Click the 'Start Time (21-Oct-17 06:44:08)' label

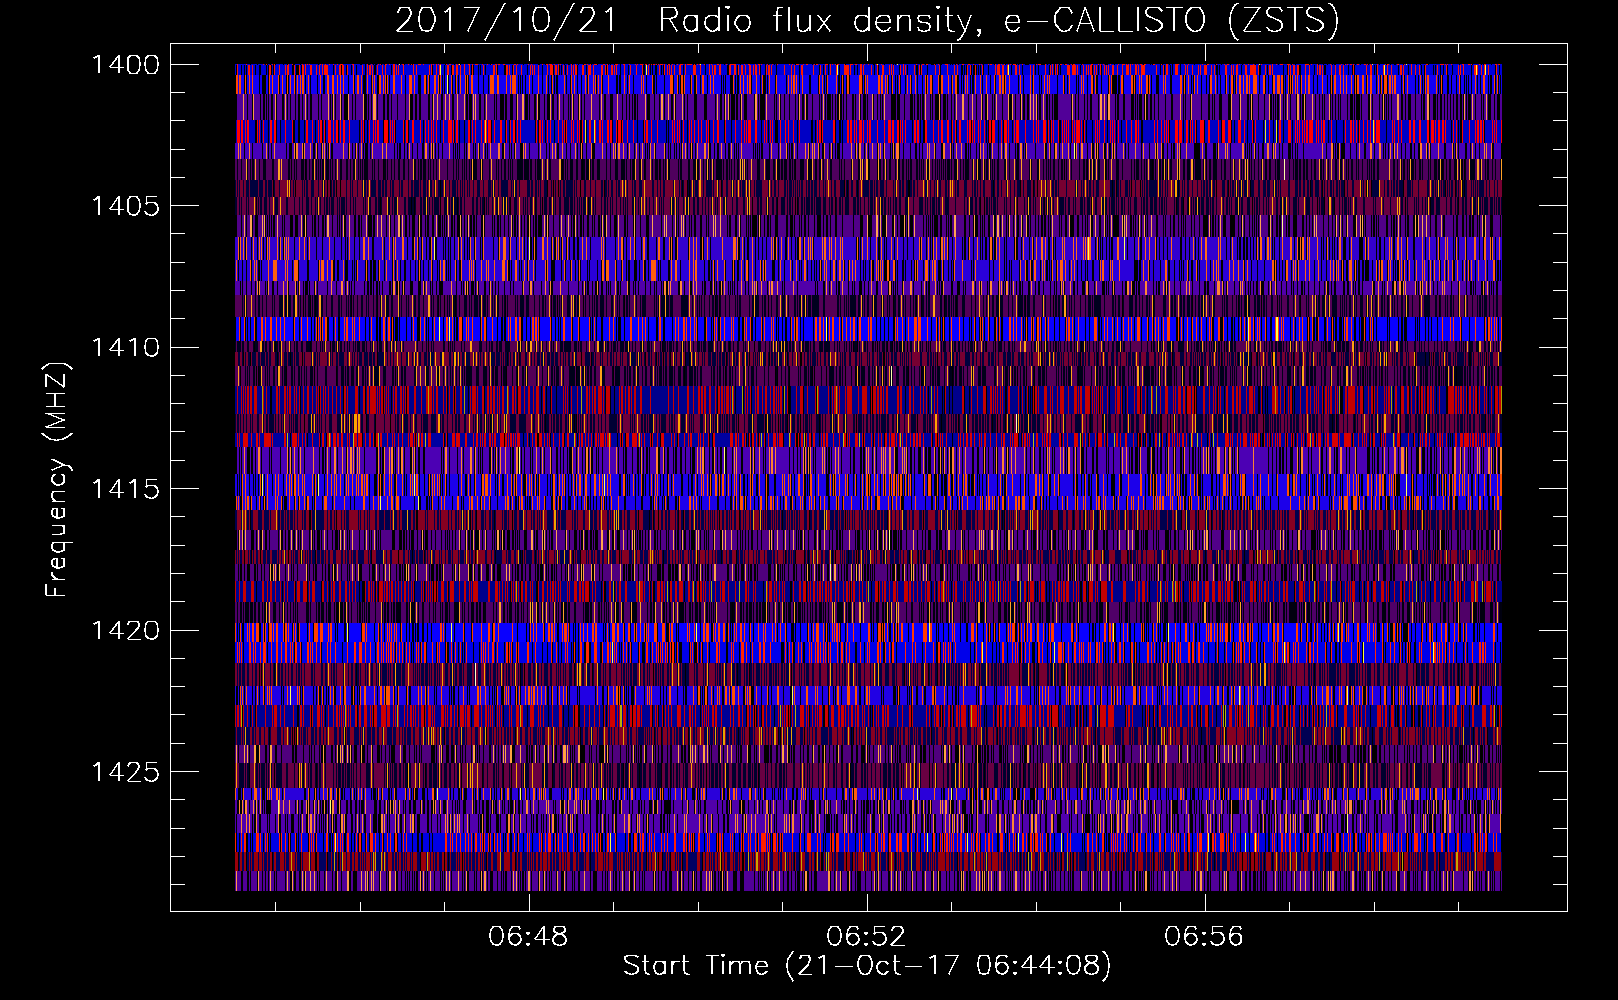pos(867,966)
